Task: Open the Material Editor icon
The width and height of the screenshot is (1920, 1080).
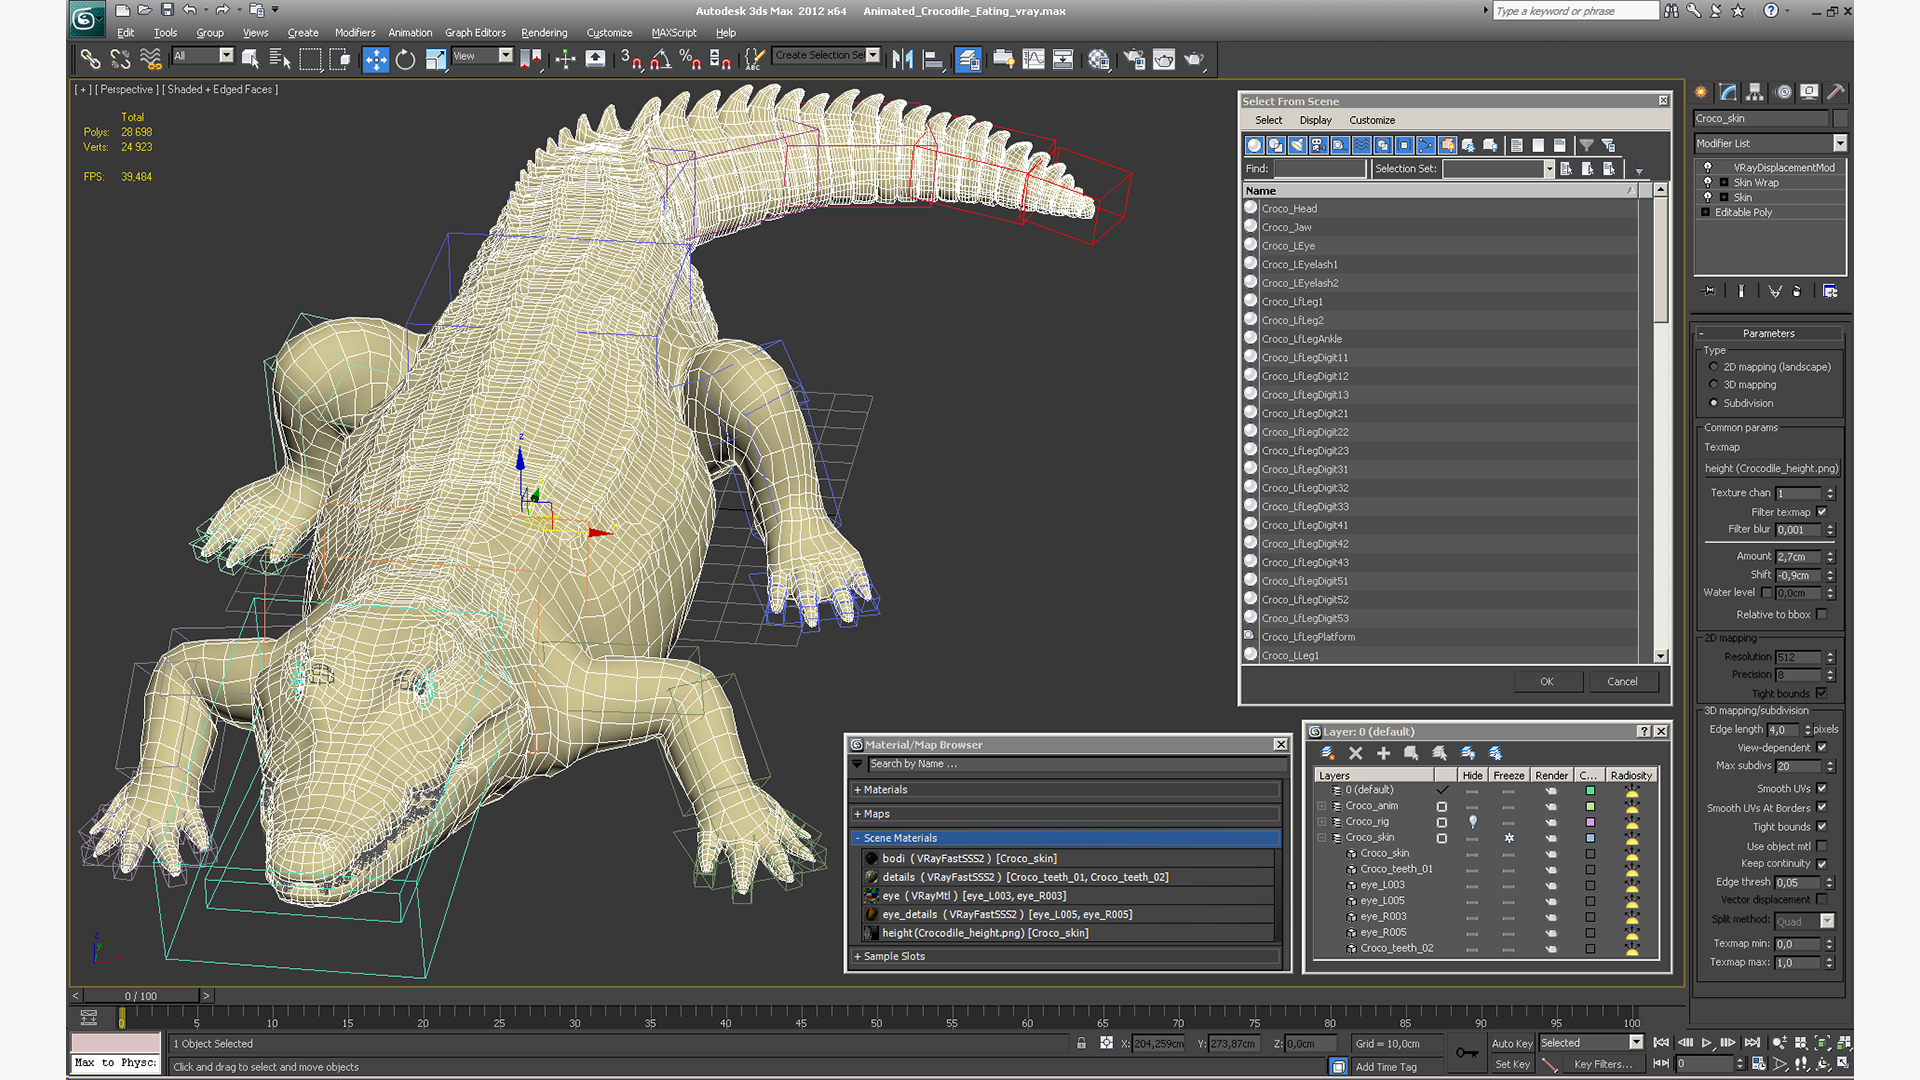Action: 1099,59
